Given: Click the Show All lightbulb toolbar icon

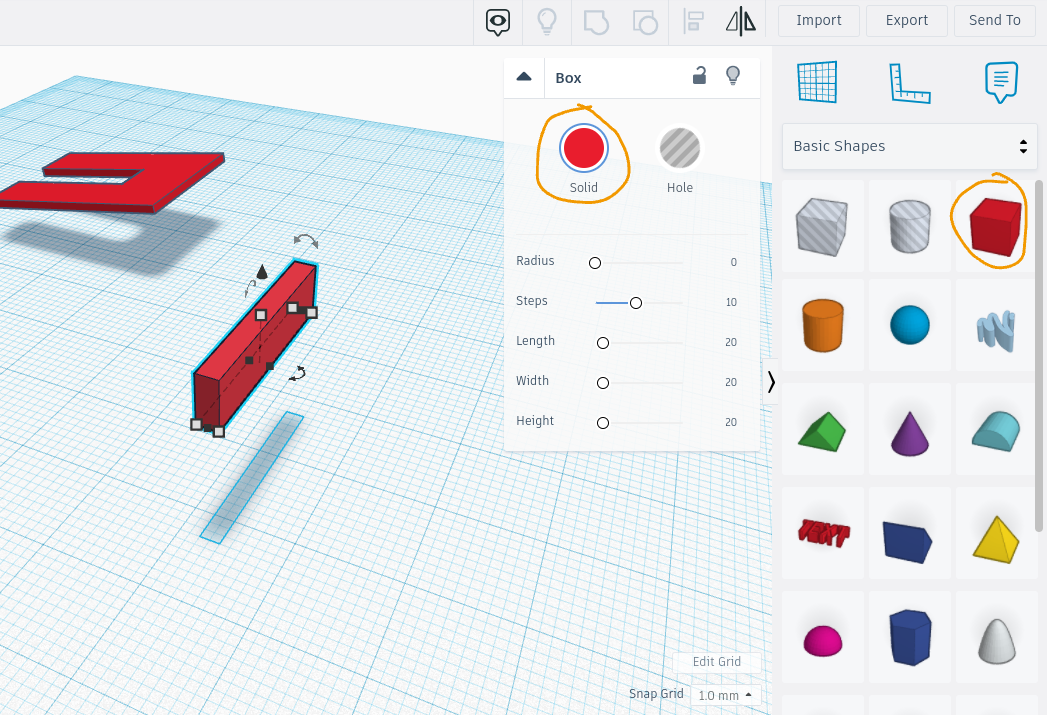Looking at the screenshot, I should [x=547, y=22].
